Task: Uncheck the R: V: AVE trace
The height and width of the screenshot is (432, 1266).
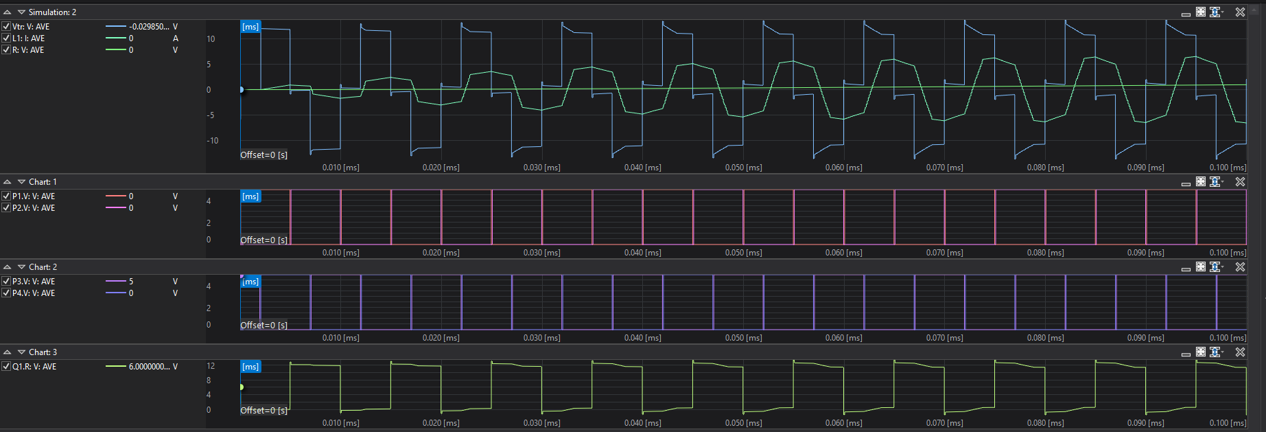Action: tap(7, 49)
